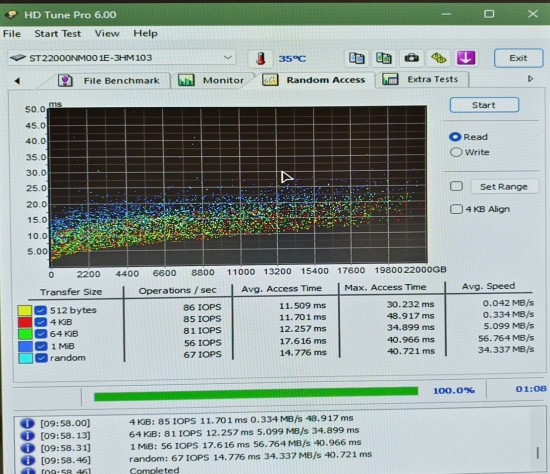Click the Set Range button
Screen dimensions: 550x474
(x=504, y=187)
